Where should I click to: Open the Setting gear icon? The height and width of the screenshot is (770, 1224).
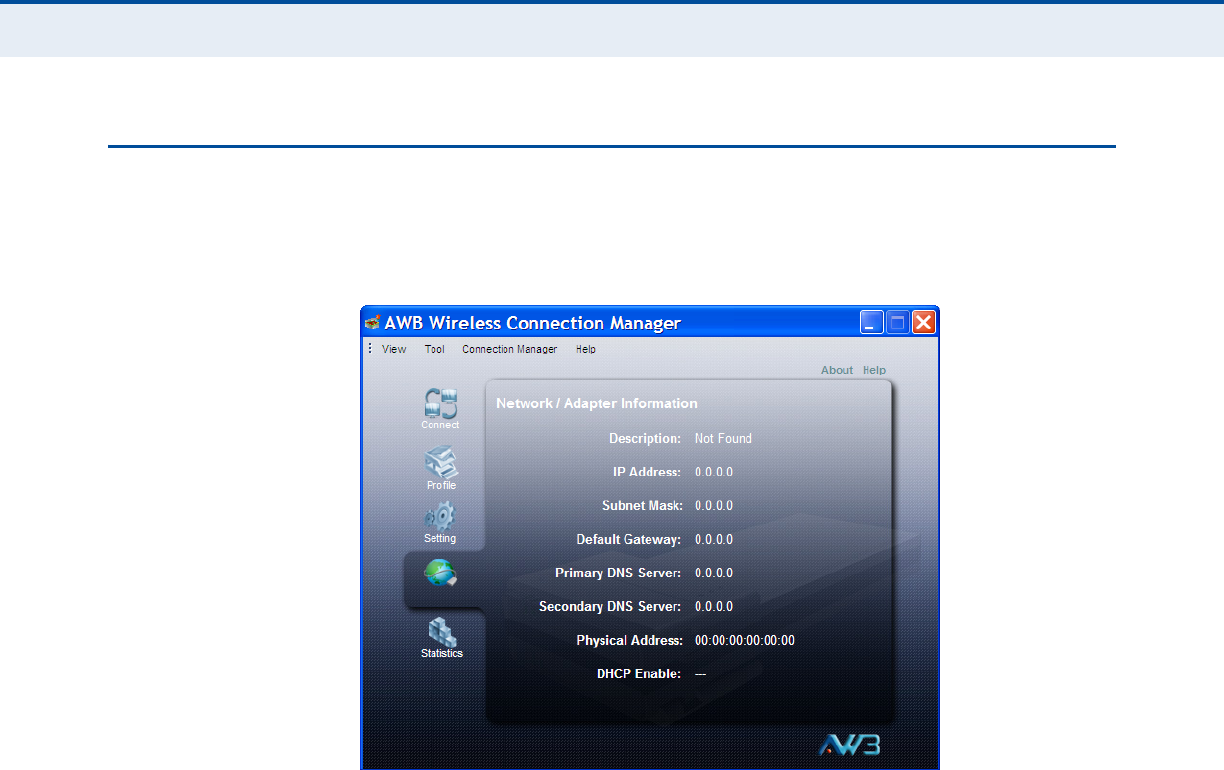pos(440,523)
